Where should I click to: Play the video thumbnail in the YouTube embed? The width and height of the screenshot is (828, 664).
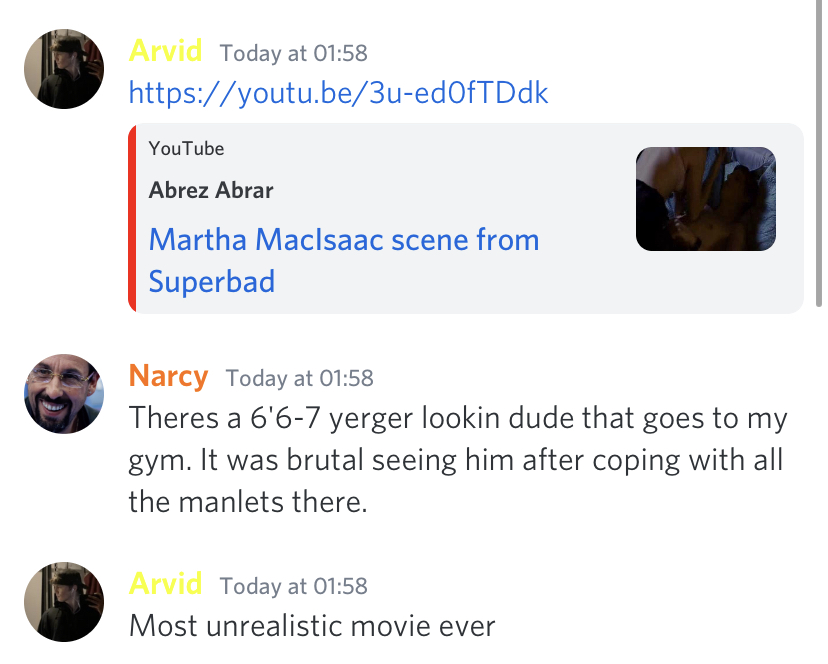(705, 199)
